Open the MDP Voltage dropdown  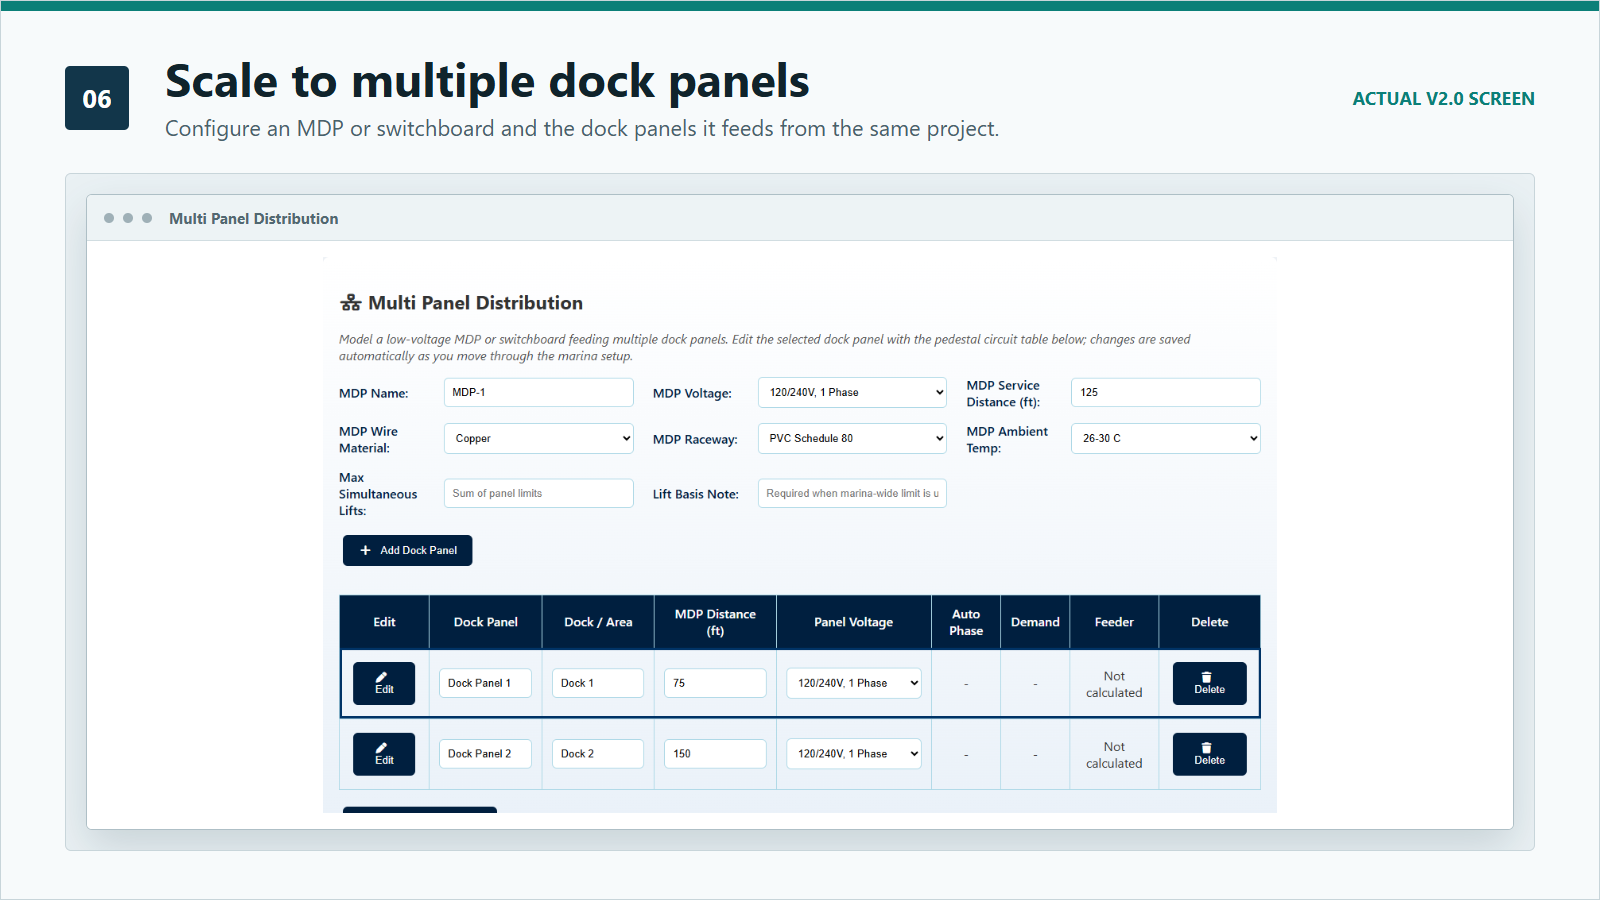852,392
